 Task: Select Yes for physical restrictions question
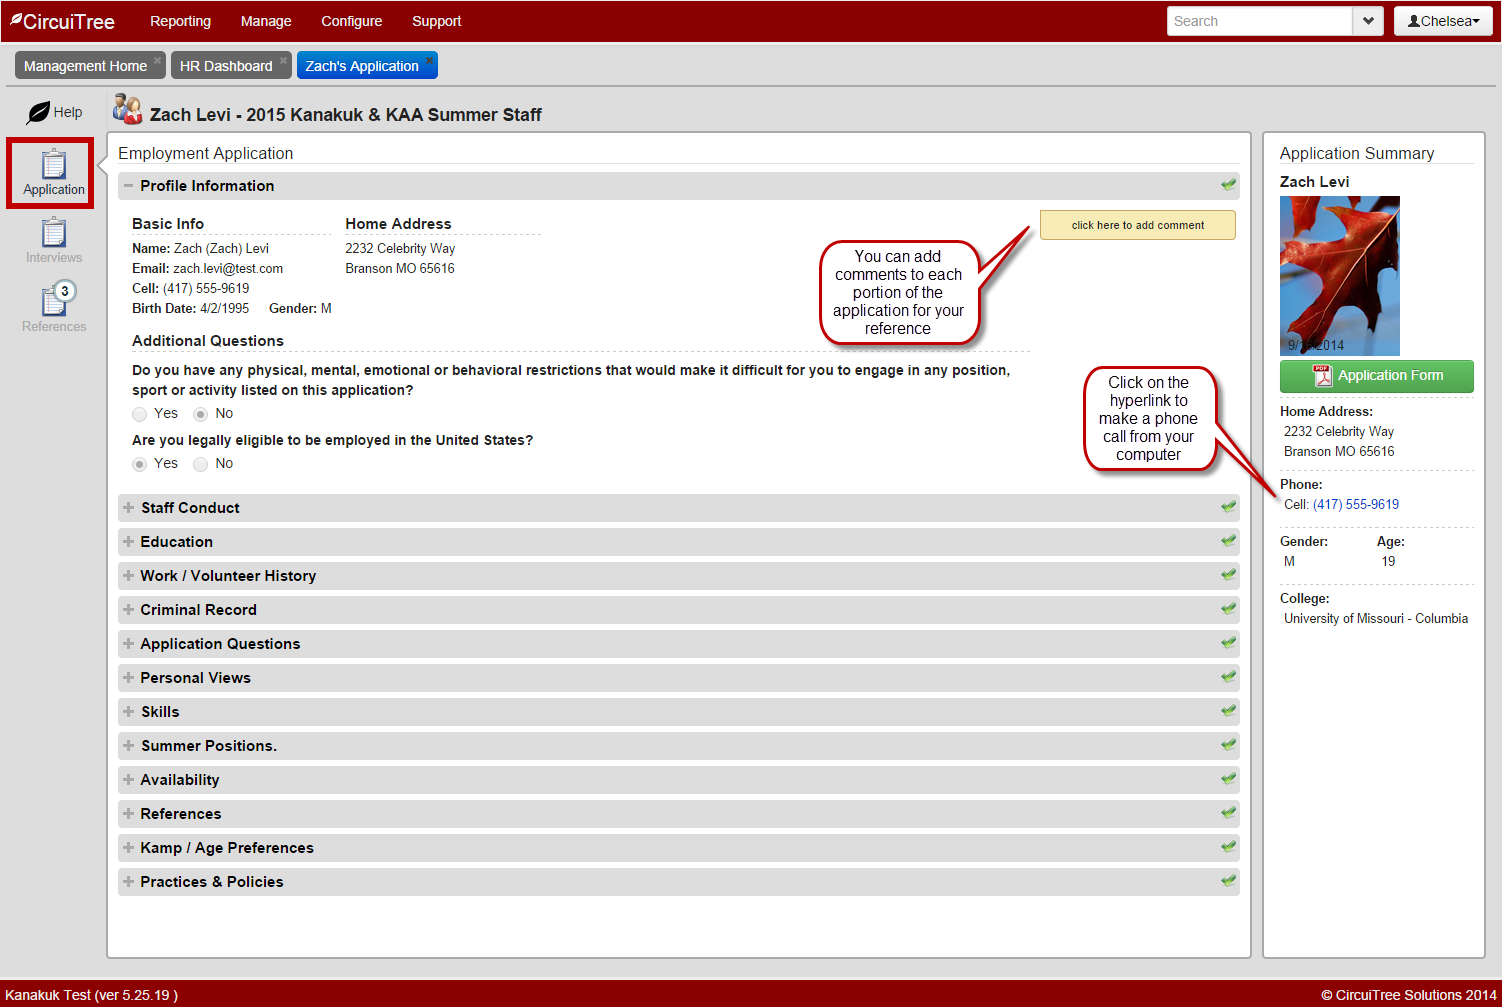click(140, 414)
